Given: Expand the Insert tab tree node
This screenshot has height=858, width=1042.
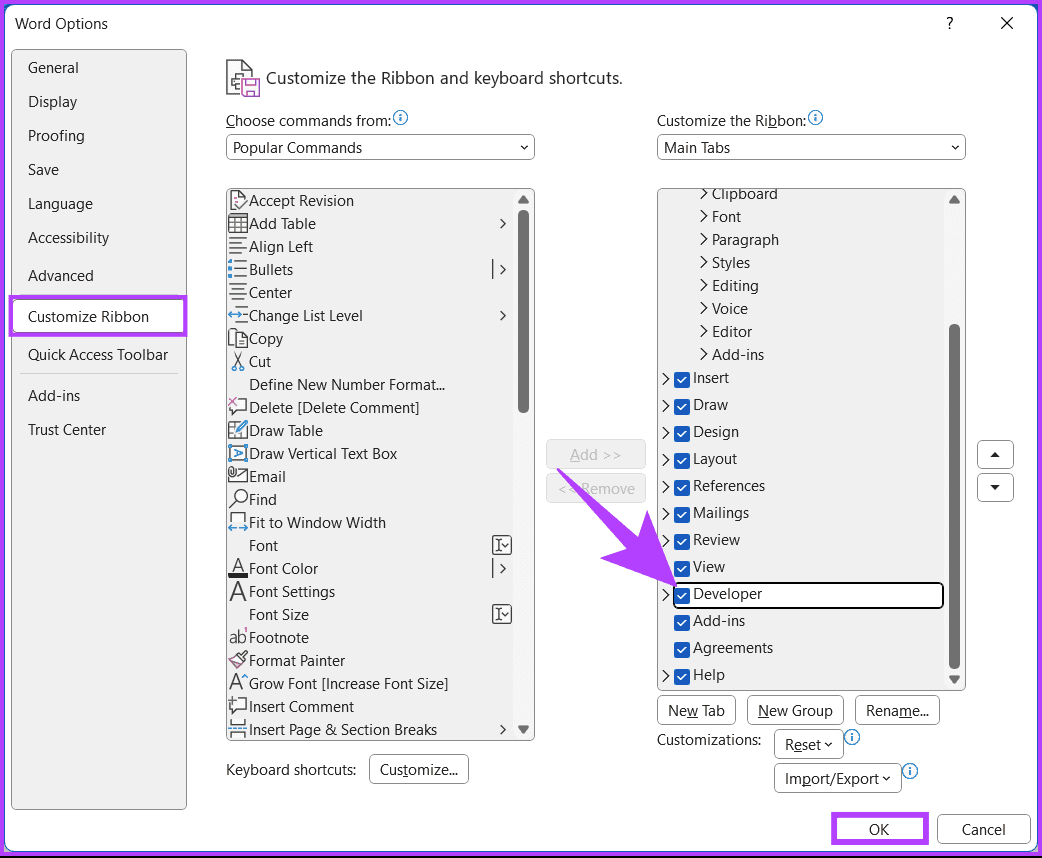Looking at the screenshot, I should 666,379.
